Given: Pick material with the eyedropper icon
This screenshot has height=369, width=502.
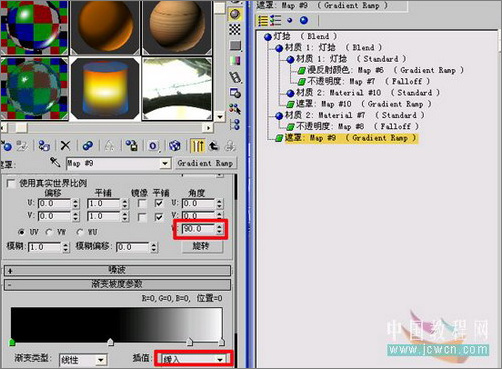Looking at the screenshot, I should coord(55,162).
